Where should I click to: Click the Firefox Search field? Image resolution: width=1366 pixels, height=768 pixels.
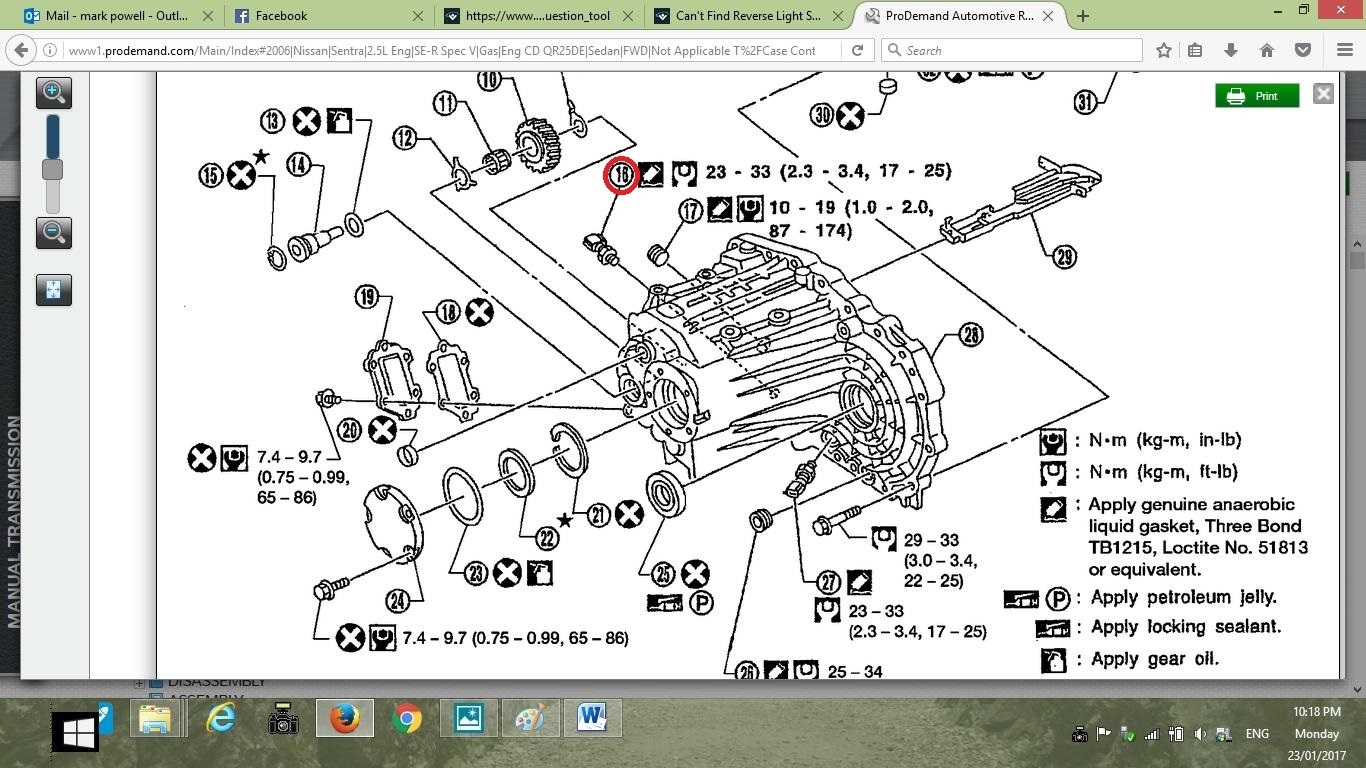point(1011,50)
